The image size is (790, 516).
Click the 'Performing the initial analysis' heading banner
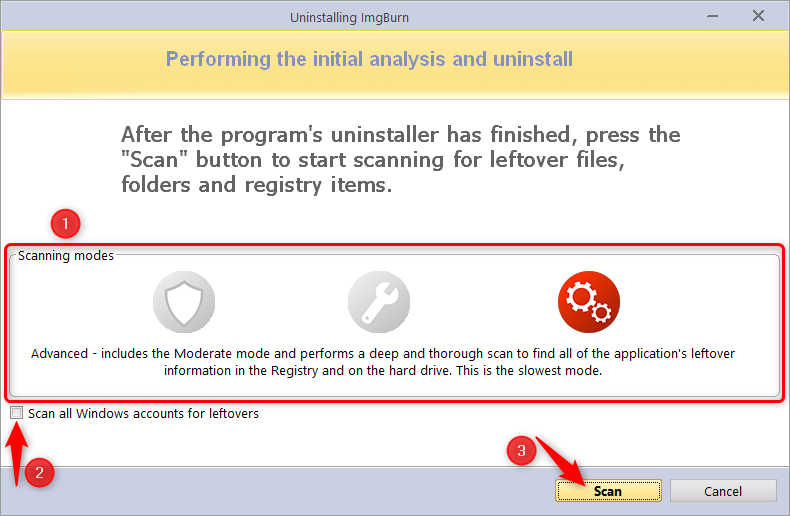point(369,59)
